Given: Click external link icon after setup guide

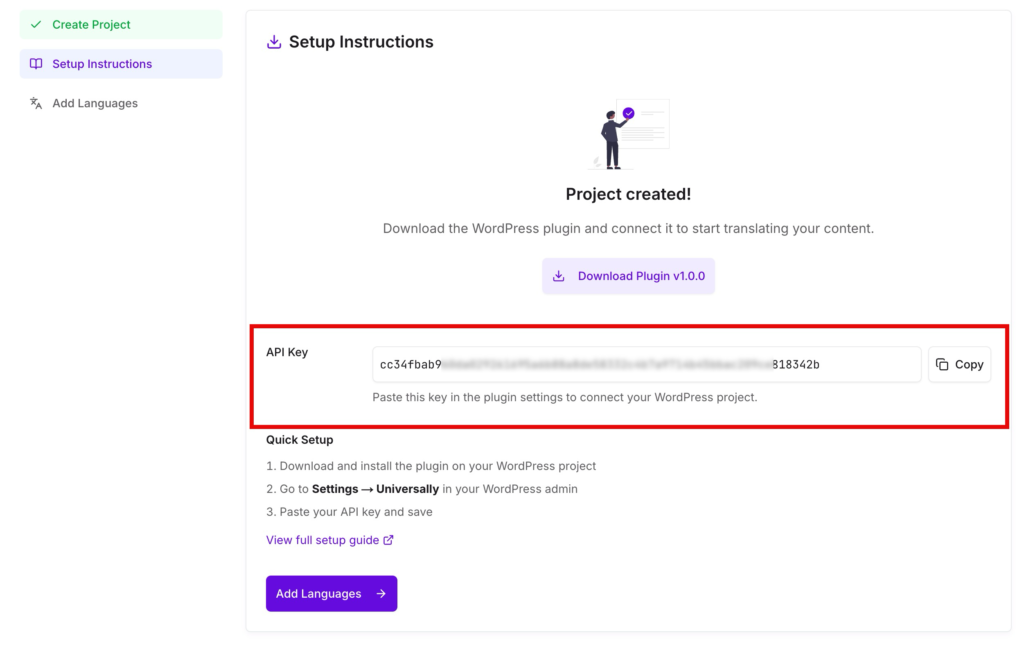Looking at the screenshot, I should point(389,540).
